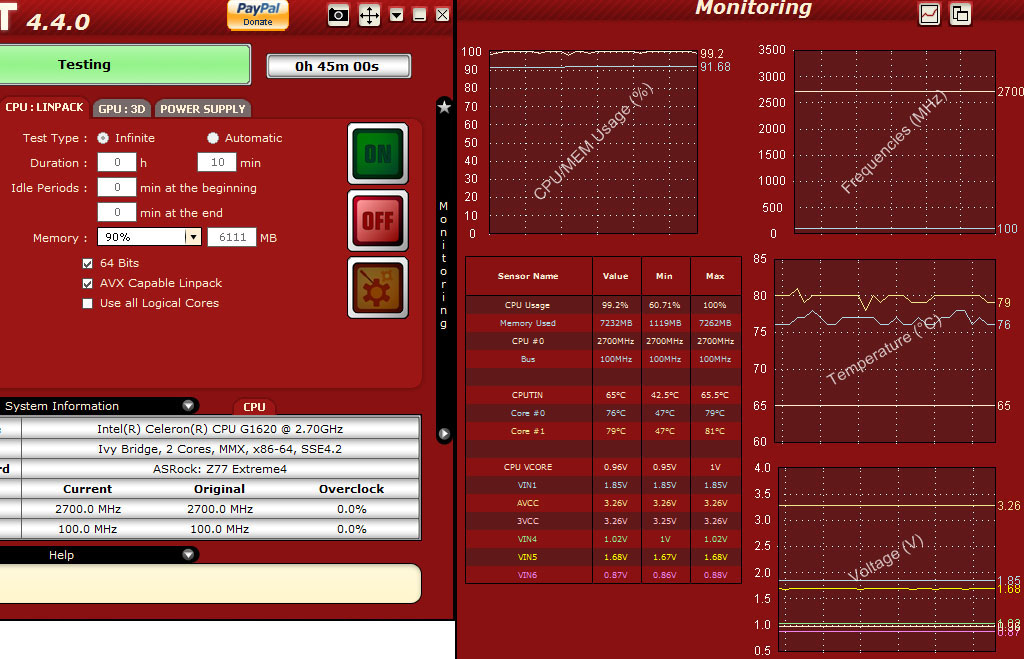Close the OCCT window
The height and width of the screenshot is (659, 1024).
[443, 15]
